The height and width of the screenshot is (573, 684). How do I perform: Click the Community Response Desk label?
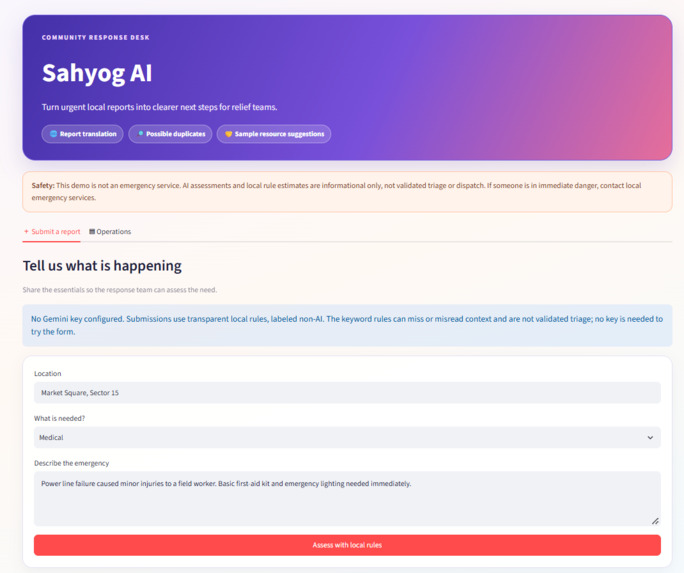pyautogui.click(x=96, y=38)
